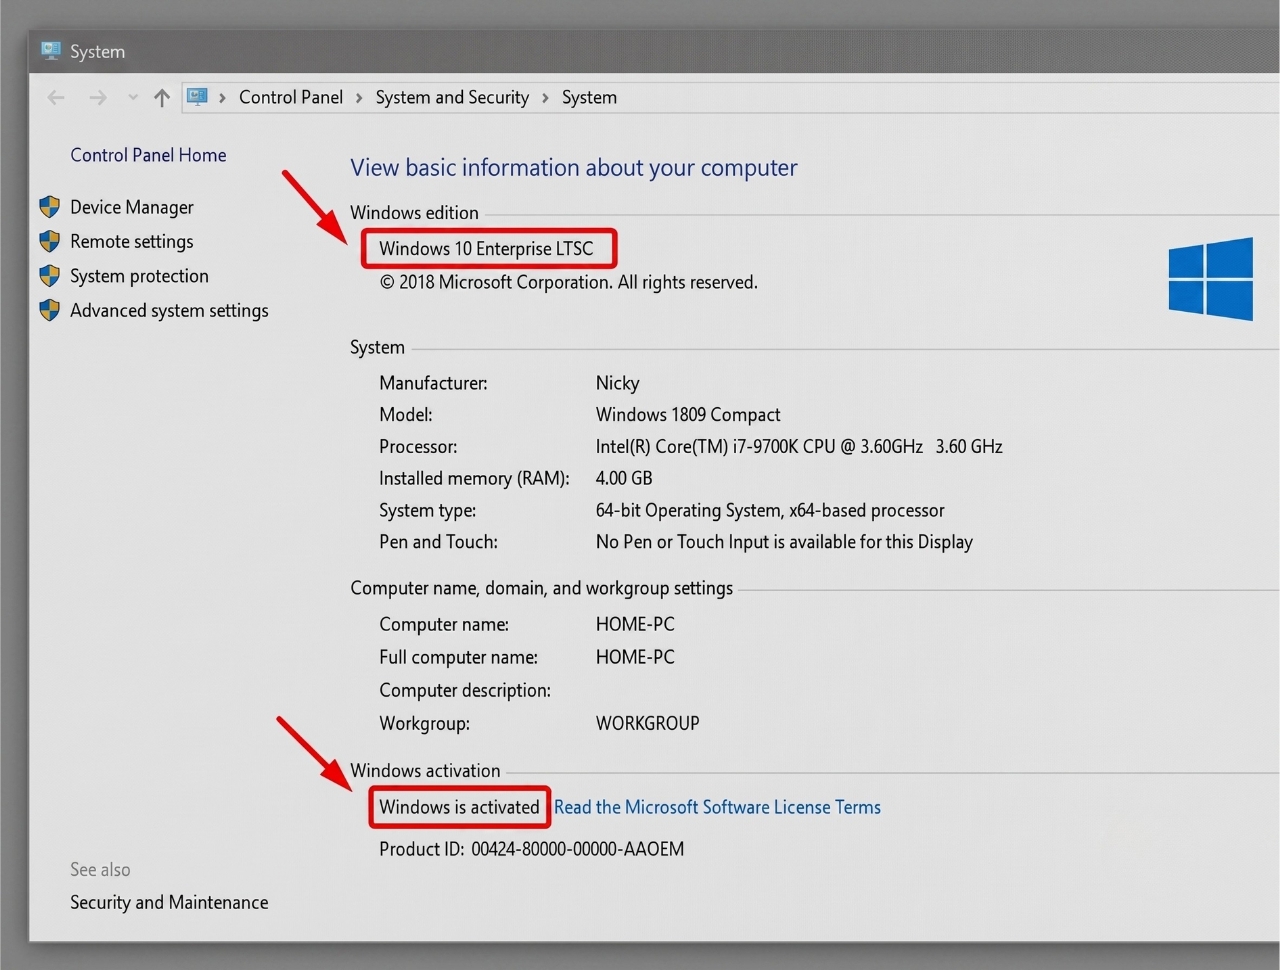Select the System breadcrumb
This screenshot has height=970, width=1280.
click(x=589, y=97)
